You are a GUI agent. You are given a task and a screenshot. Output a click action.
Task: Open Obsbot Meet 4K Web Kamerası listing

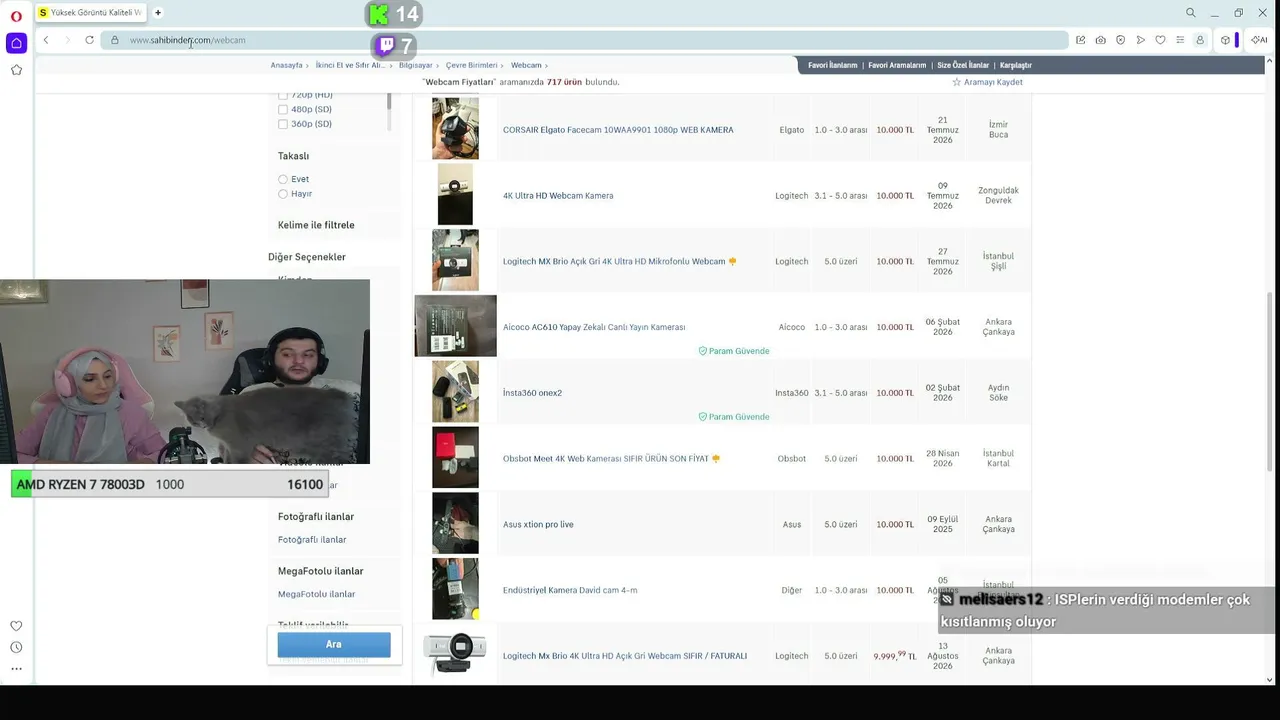[x=606, y=459]
